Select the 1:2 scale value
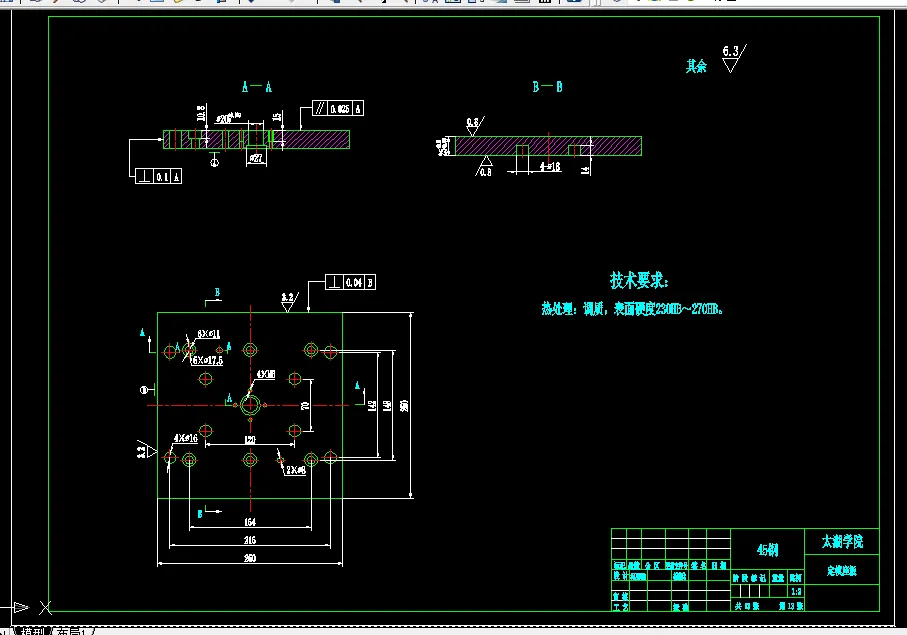Image resolution: width=907 pixels, height=635 pixels. pyautogui.click(x=797, y=592)
